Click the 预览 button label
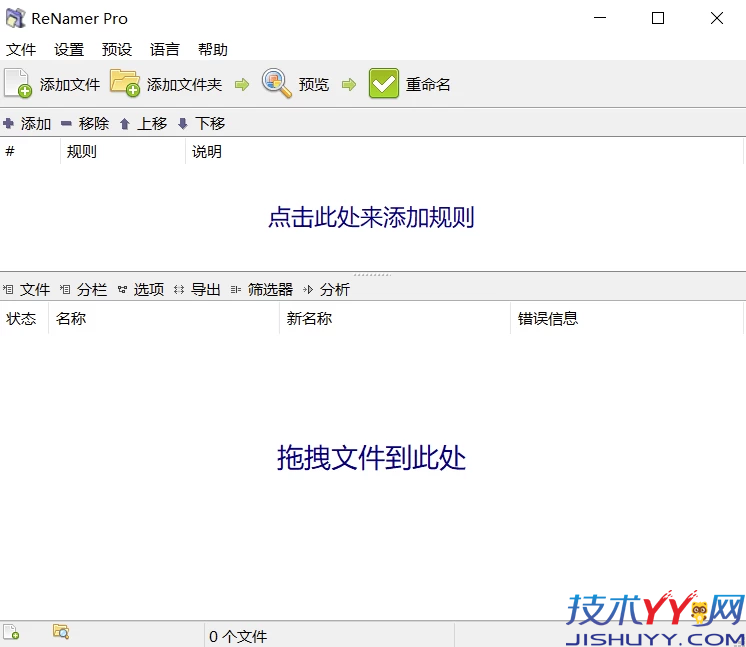This screenshot has height=647, width=746. [314, 85]
